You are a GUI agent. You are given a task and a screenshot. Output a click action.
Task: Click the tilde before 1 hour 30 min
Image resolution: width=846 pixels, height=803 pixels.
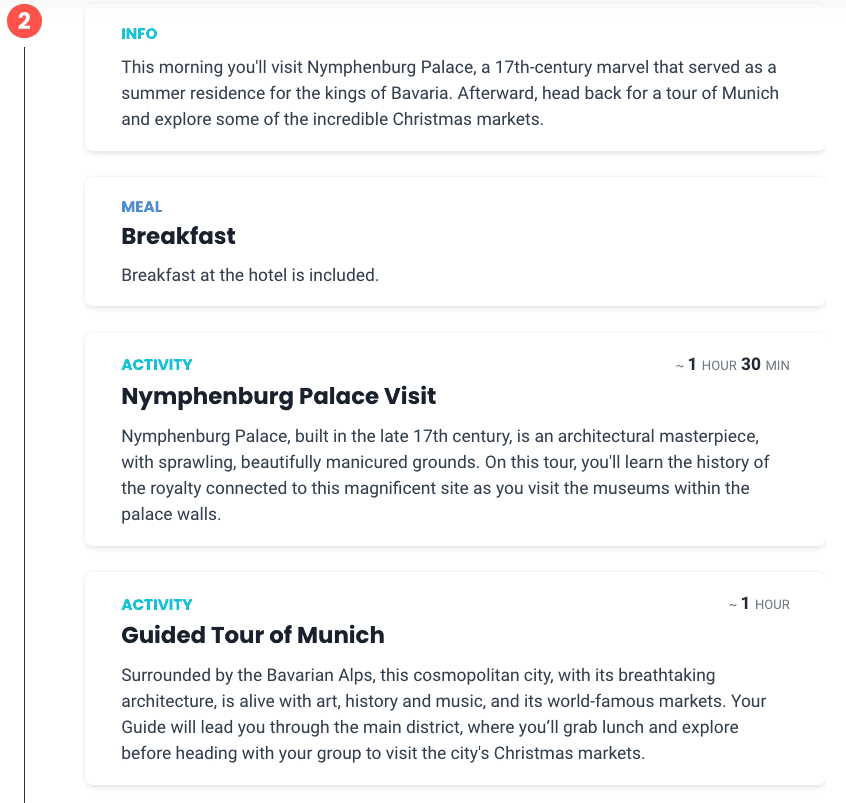coord(679,366)
